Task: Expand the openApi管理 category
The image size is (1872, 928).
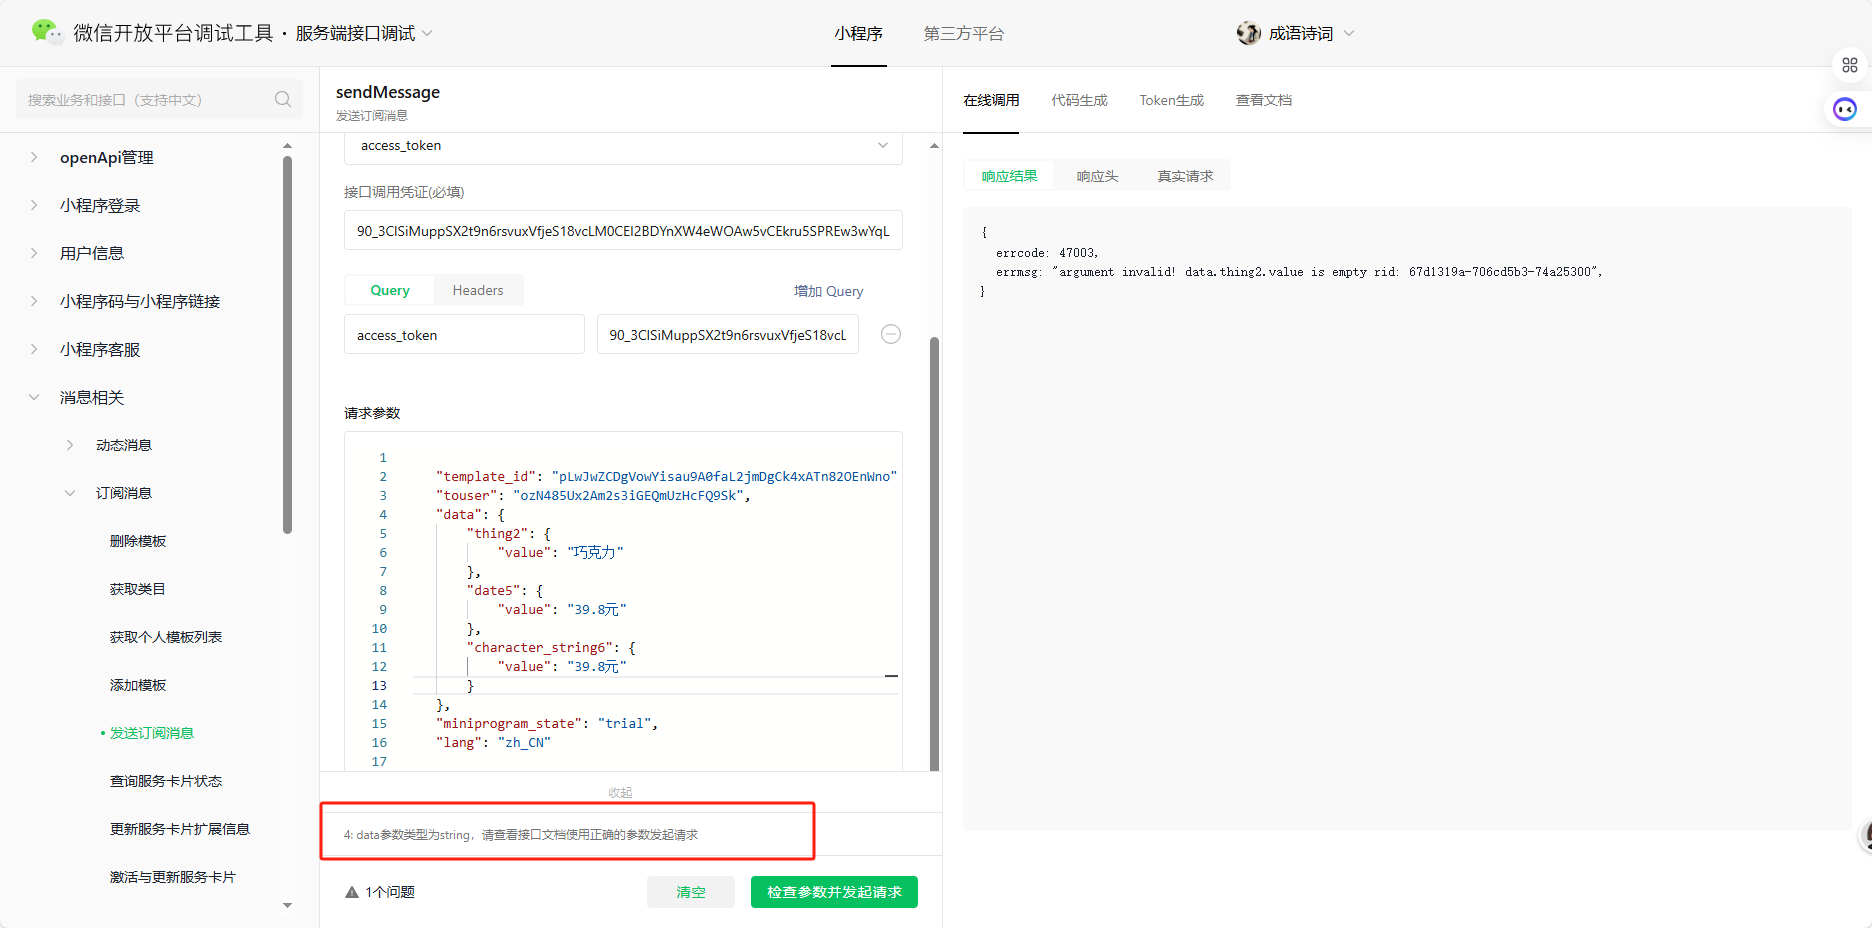Action: (34, 157)
